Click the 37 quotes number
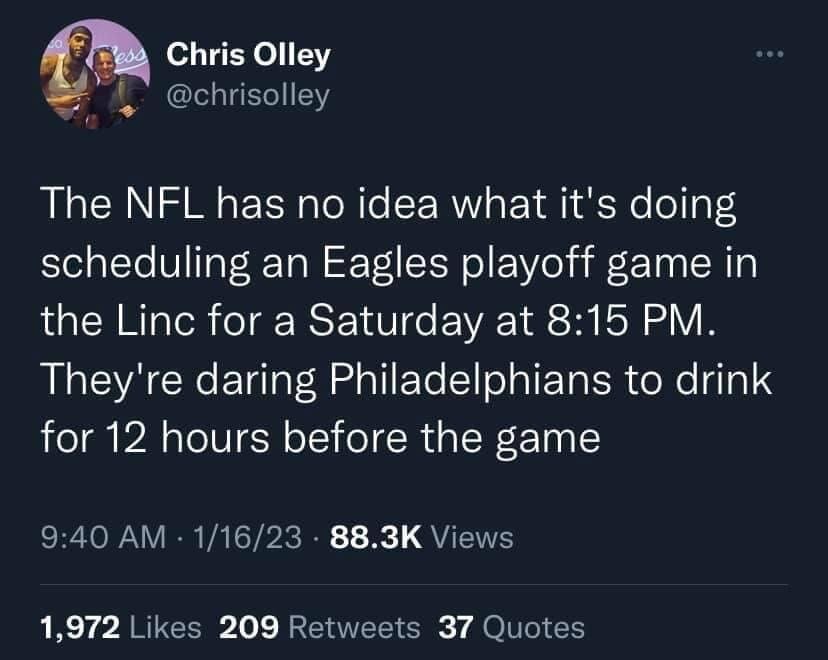 click(456, 627)
